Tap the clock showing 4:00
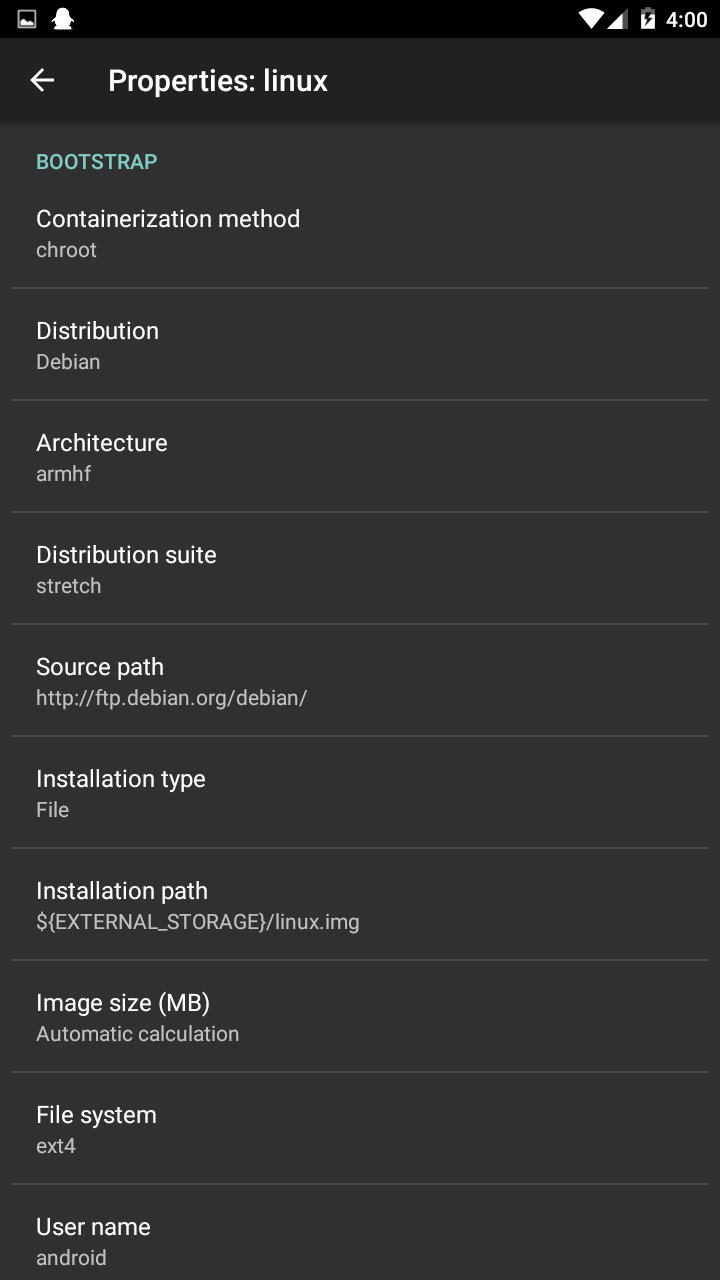The width and height of the screenshot is (720, 1280). click(686, 20)
